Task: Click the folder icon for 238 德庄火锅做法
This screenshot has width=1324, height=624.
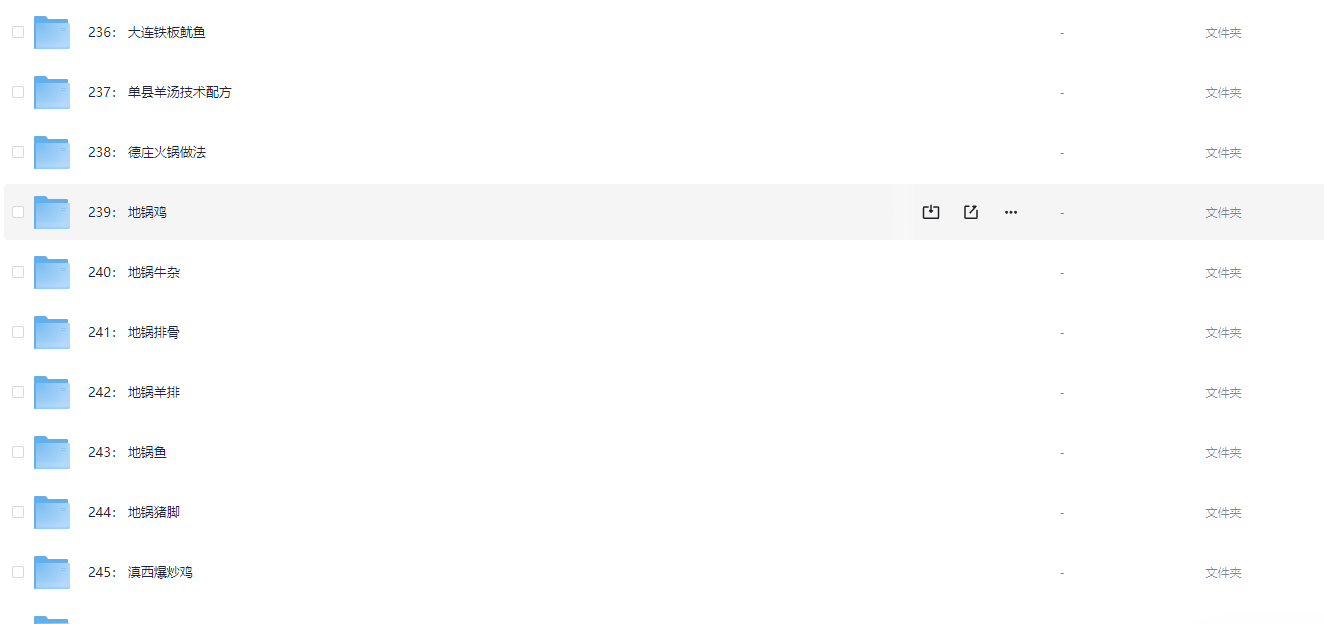Action: click(52, 153)
